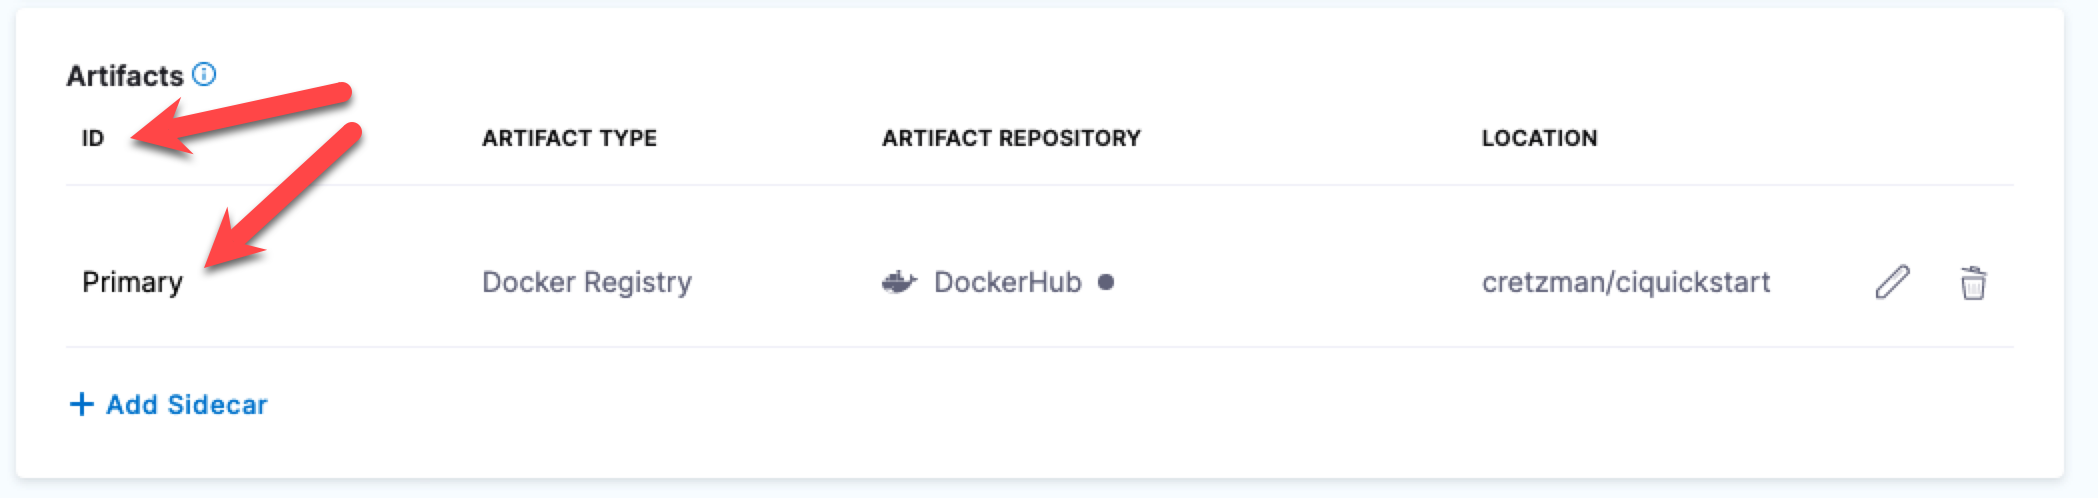Select the LOCATION column header
Image resolution: width=2098 pixels, height=498 pixels.
1539,138
